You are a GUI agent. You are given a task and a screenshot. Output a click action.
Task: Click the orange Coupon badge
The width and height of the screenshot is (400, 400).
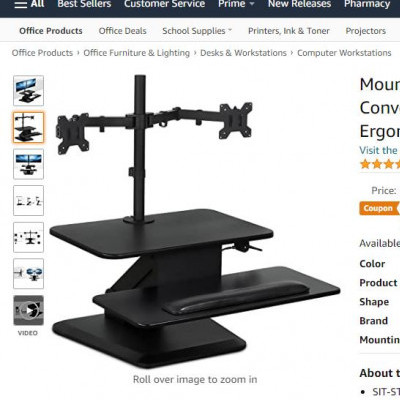click(379, 208)
